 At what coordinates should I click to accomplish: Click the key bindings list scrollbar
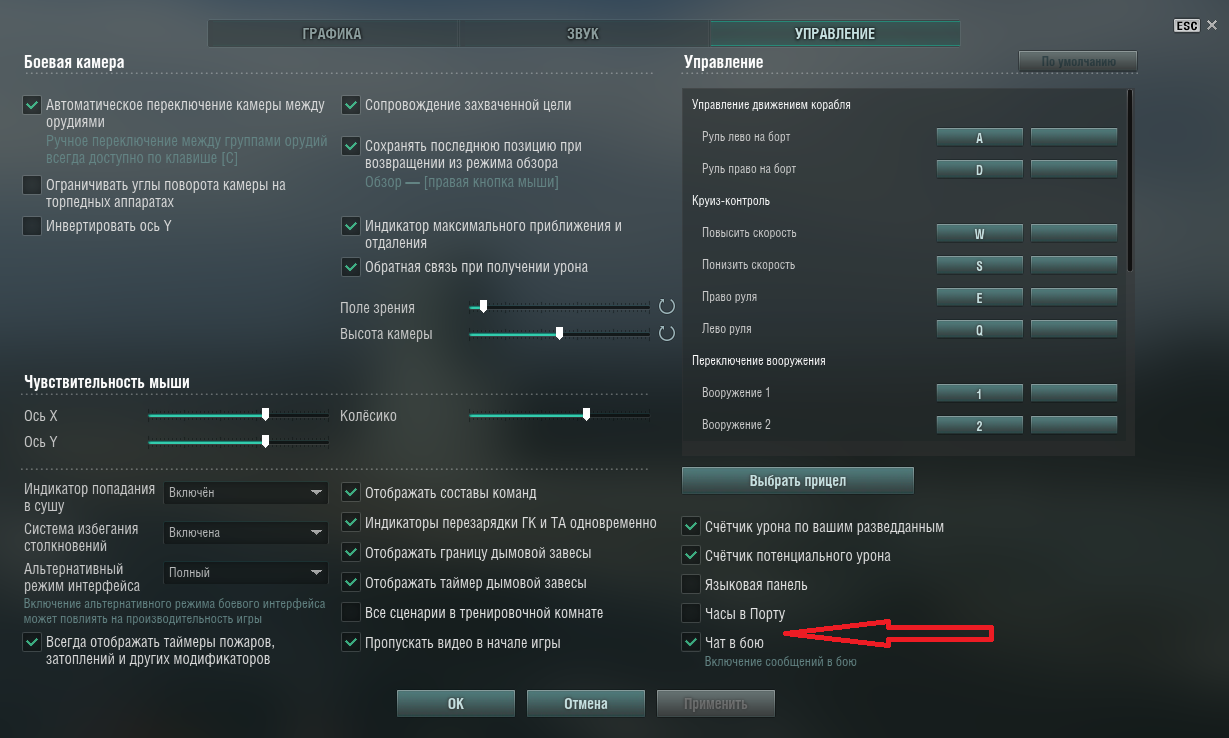tap(1130, 180)
